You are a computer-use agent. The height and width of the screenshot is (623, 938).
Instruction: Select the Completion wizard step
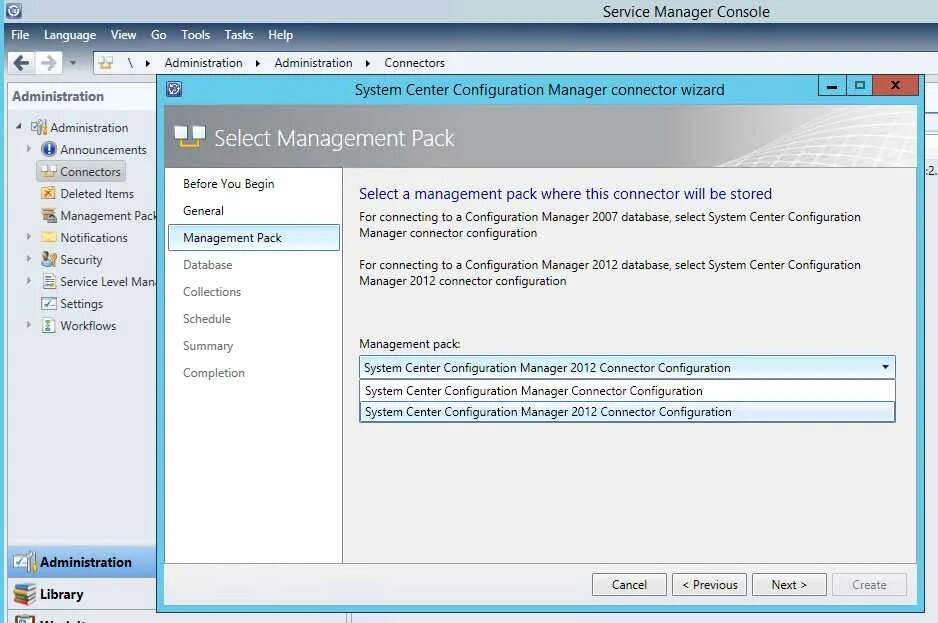point(214,372)
